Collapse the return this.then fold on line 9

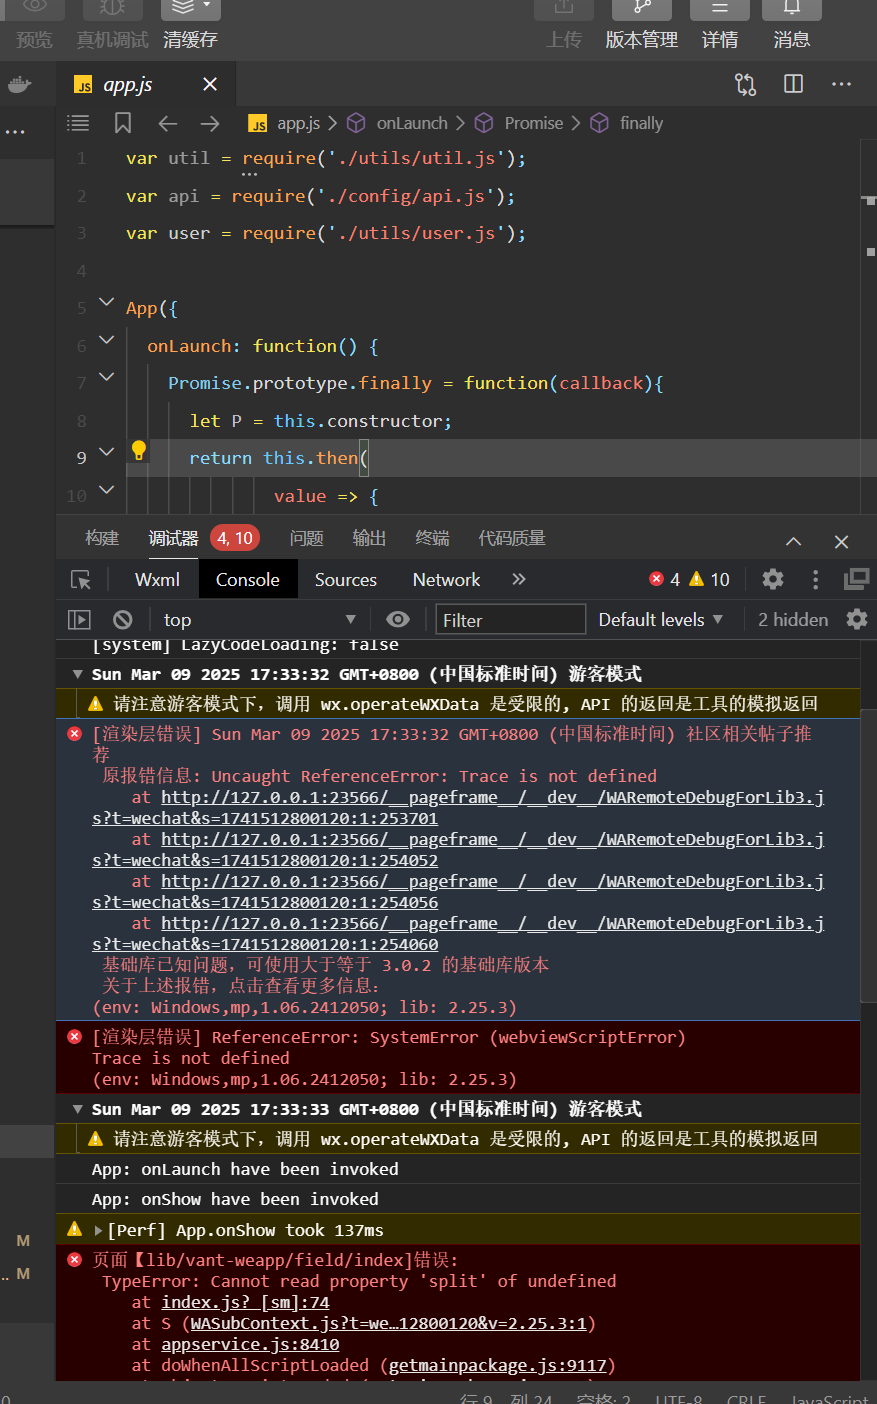pyautogui.click(x=107, y=452)
